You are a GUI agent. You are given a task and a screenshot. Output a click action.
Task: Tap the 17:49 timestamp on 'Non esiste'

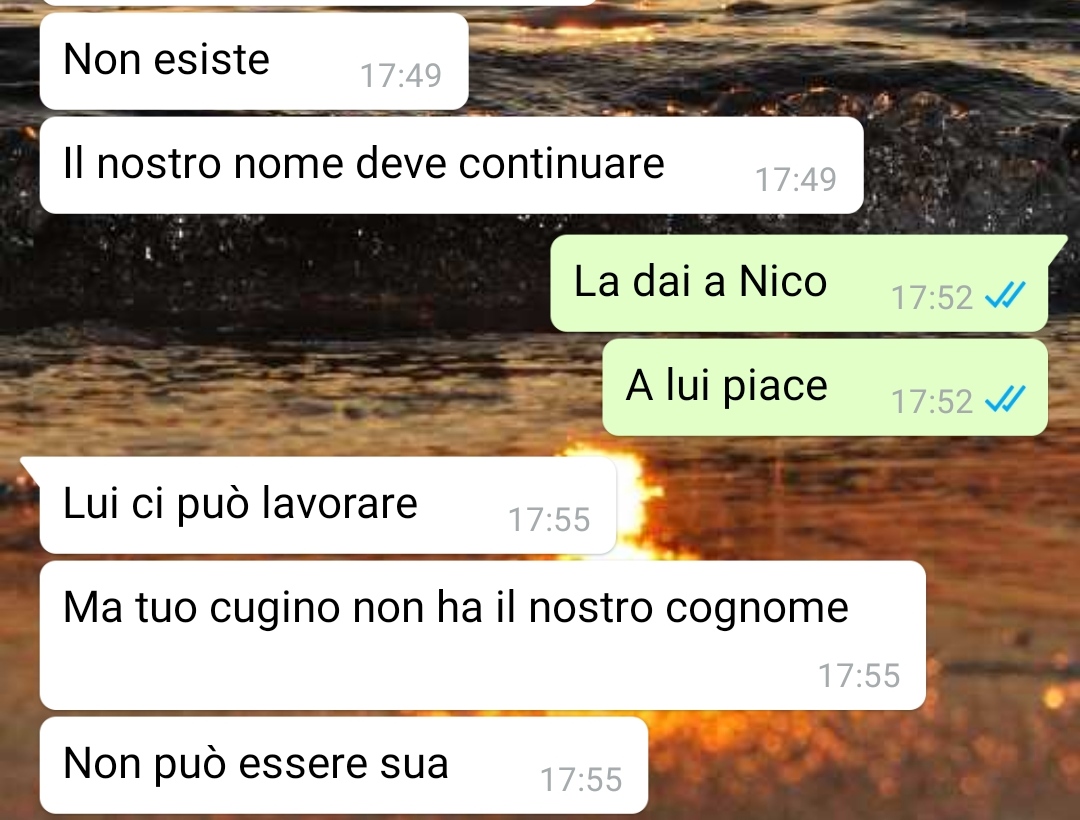click(x=401, y=76)
